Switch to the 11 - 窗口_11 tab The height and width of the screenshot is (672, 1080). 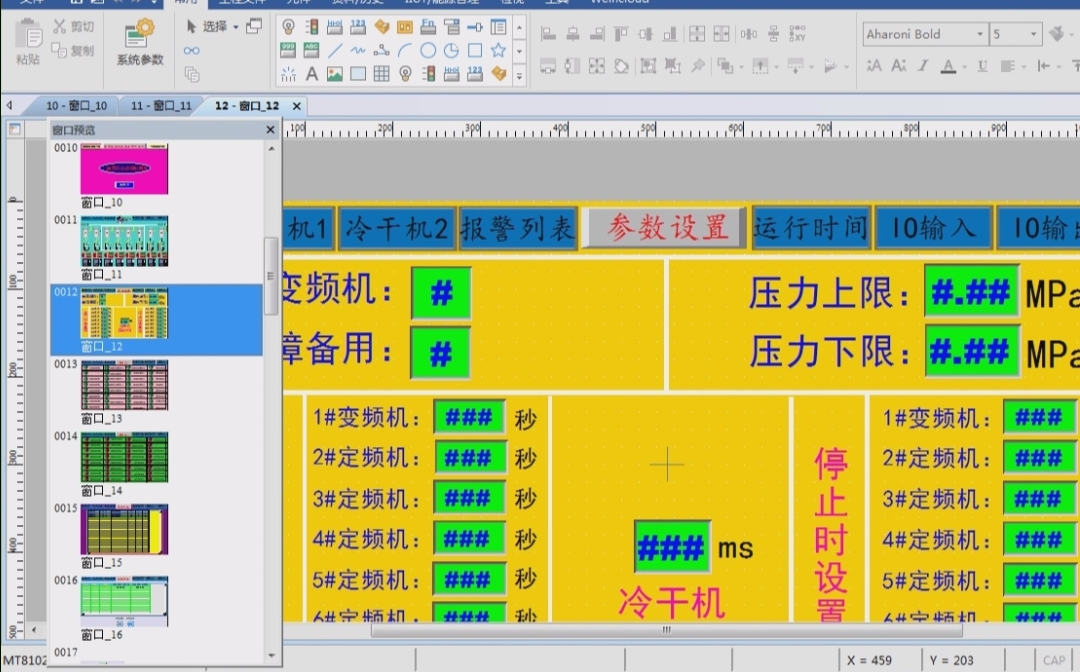tap(161, 105)
